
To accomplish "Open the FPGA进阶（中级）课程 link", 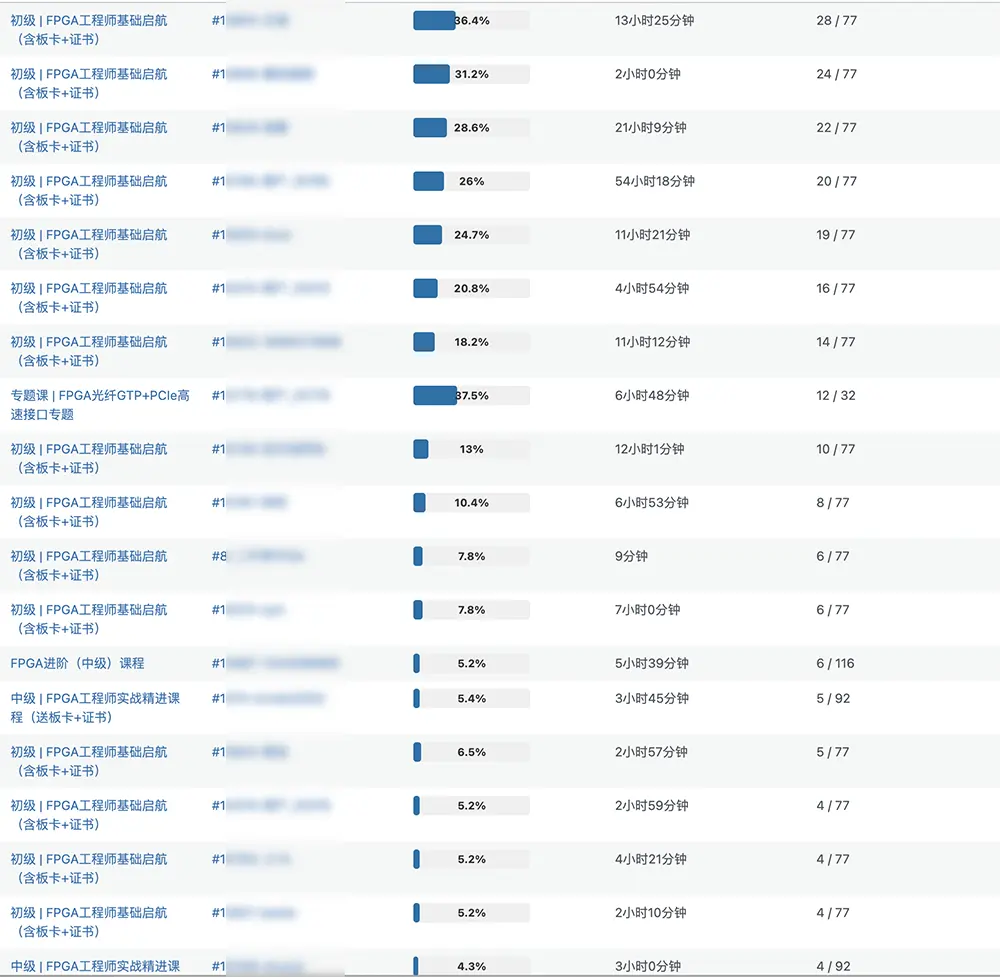I will click(x=77, y=663).
